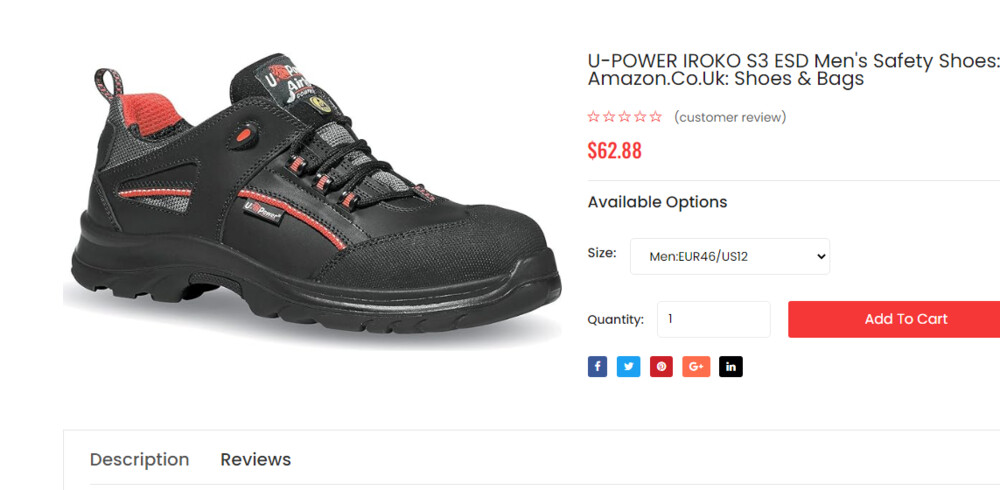Click the fourth rating star
This screenshot has height=490, width=1000.
[640, 117]
